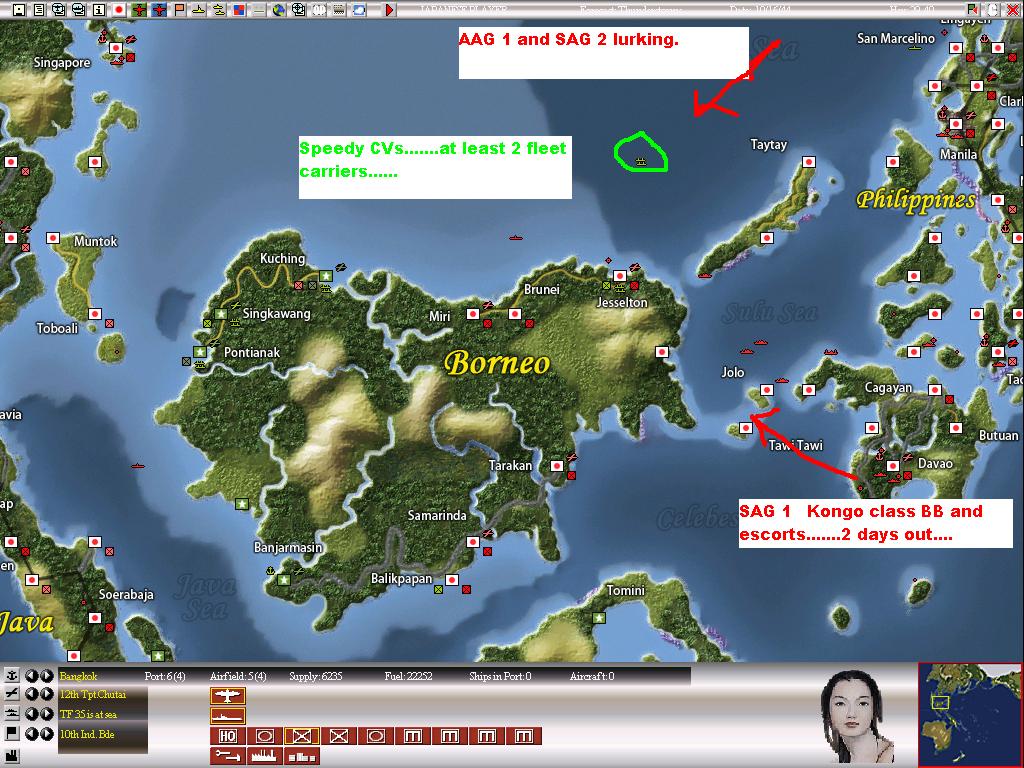Go to next land unit after 10th Ind. Bde
The width and height of the screenshot is (1024, 768).
(46, 733)
